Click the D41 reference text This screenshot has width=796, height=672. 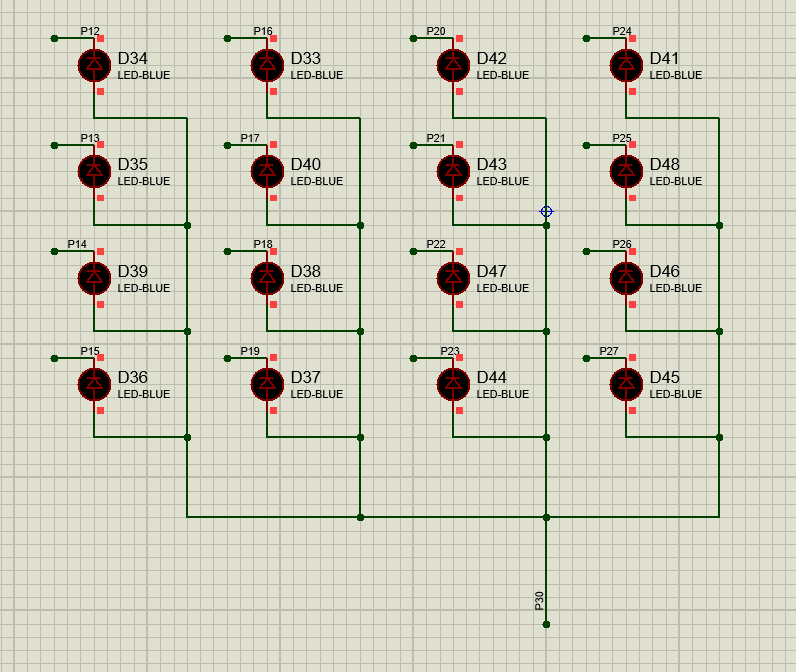pyautogui.click(x=664, y=58)
